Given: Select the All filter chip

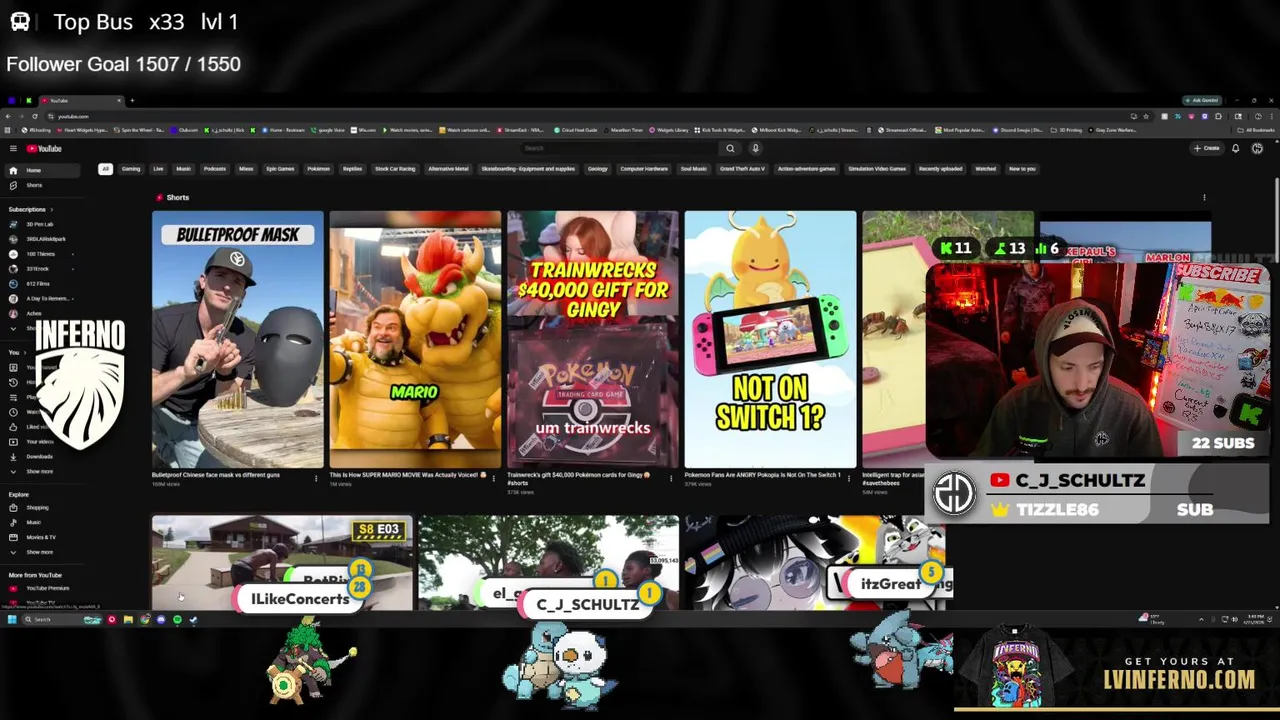Looking at the screenshot, I should [x=105, y=169].
